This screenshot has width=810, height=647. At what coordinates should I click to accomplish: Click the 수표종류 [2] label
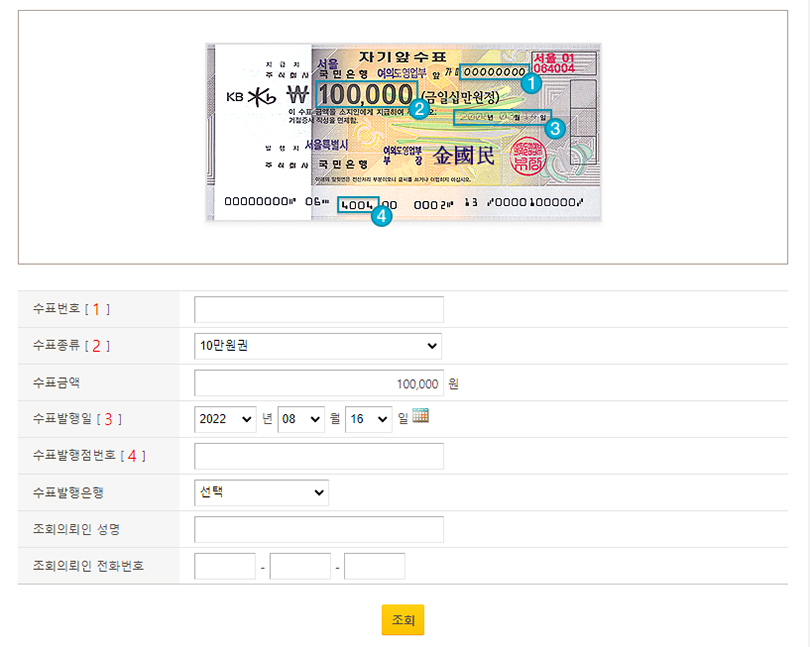tap(71, 346)
